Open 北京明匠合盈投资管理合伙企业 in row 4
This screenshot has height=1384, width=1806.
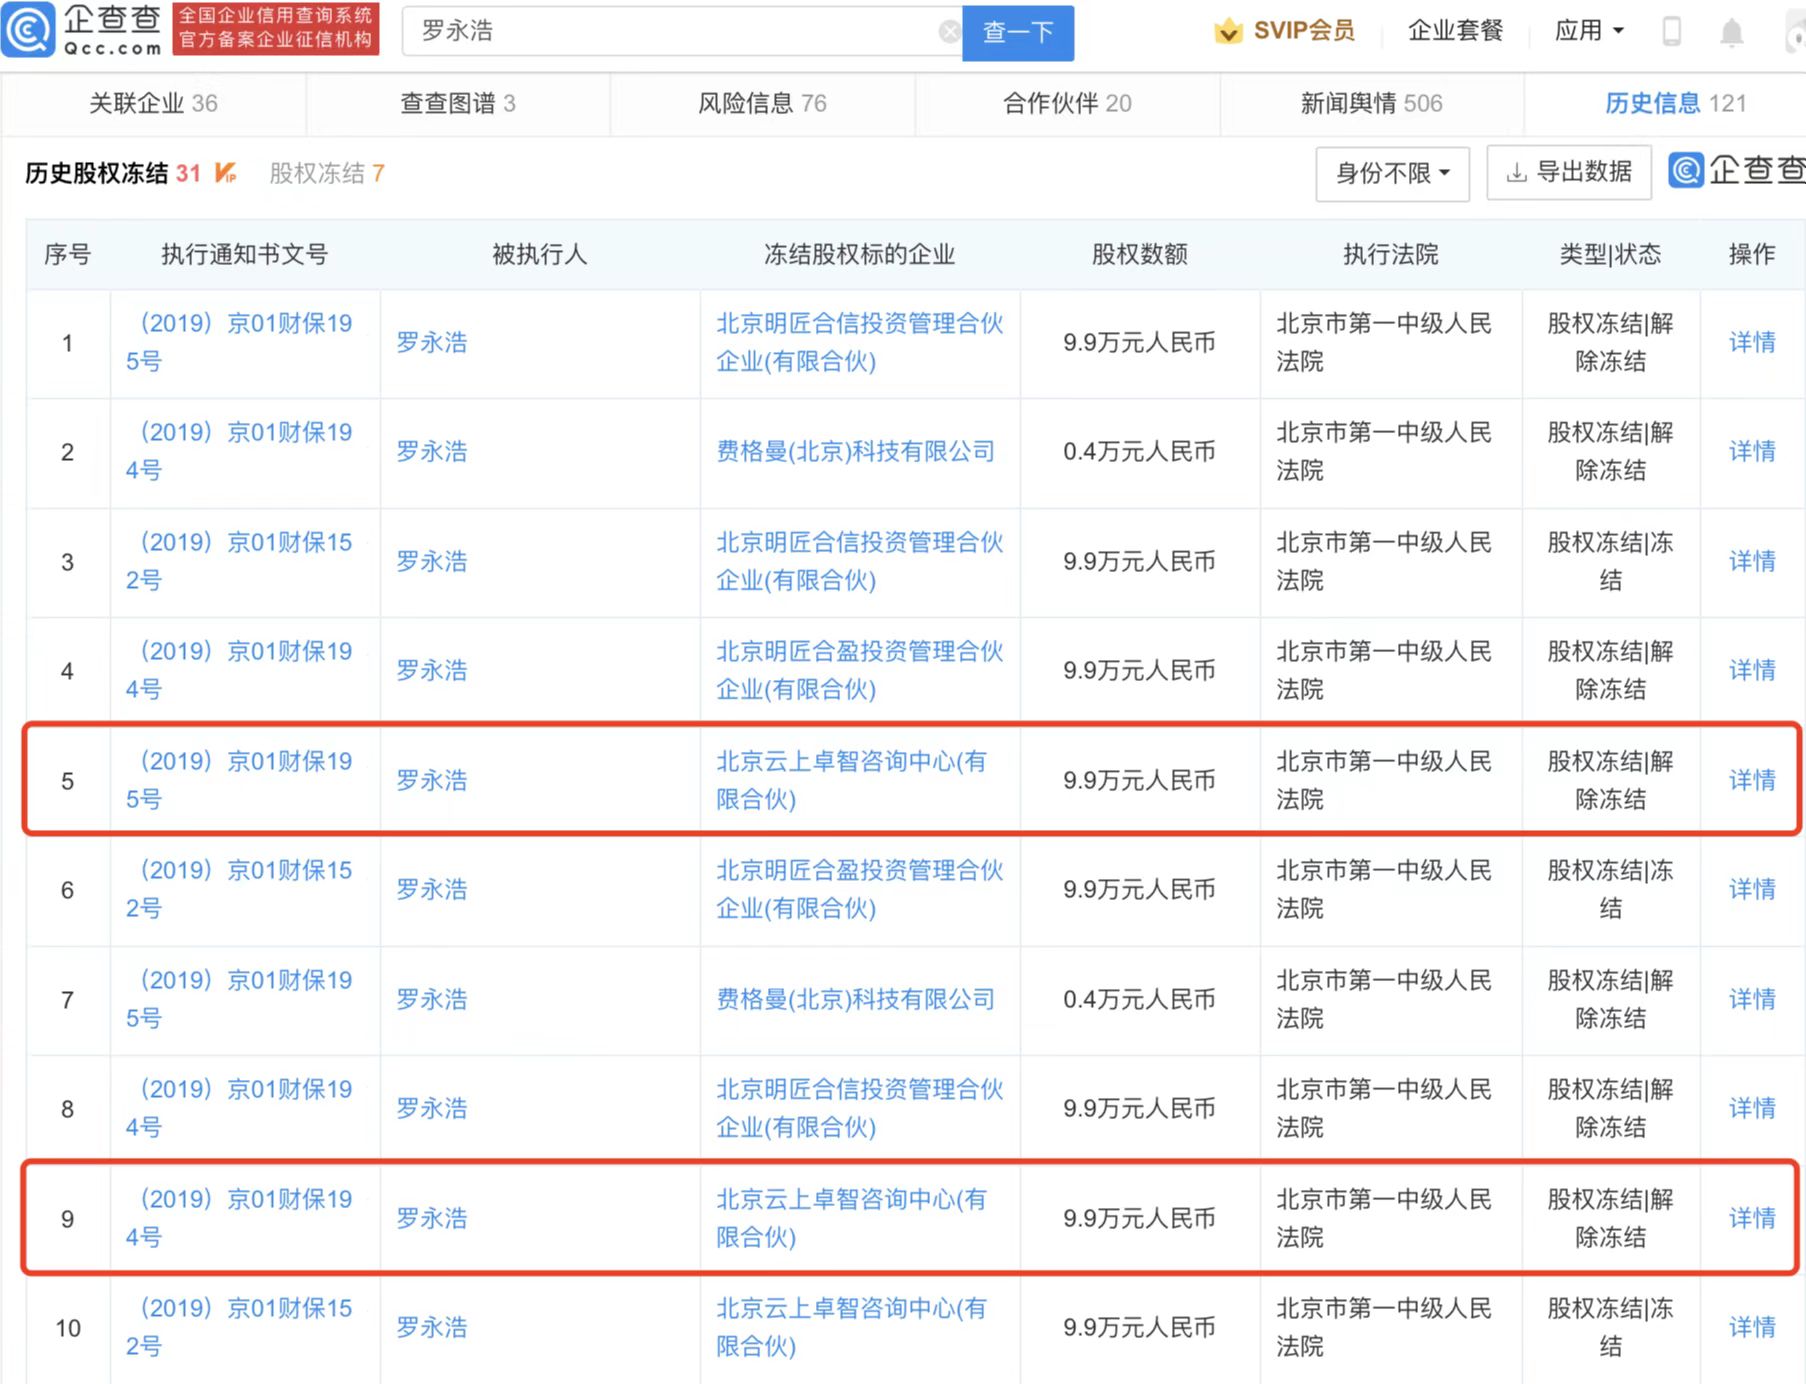coord(859,670)
